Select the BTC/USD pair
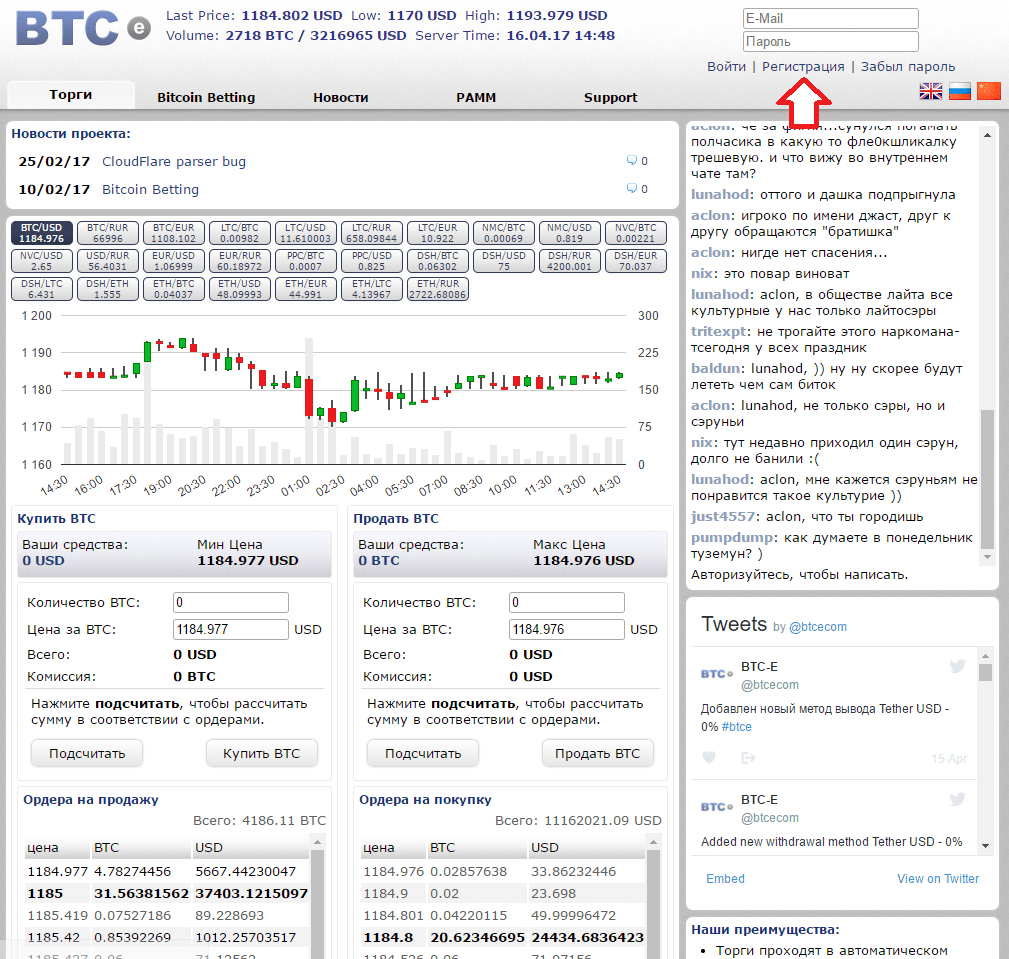The image size is (1009, 959). 42,233
